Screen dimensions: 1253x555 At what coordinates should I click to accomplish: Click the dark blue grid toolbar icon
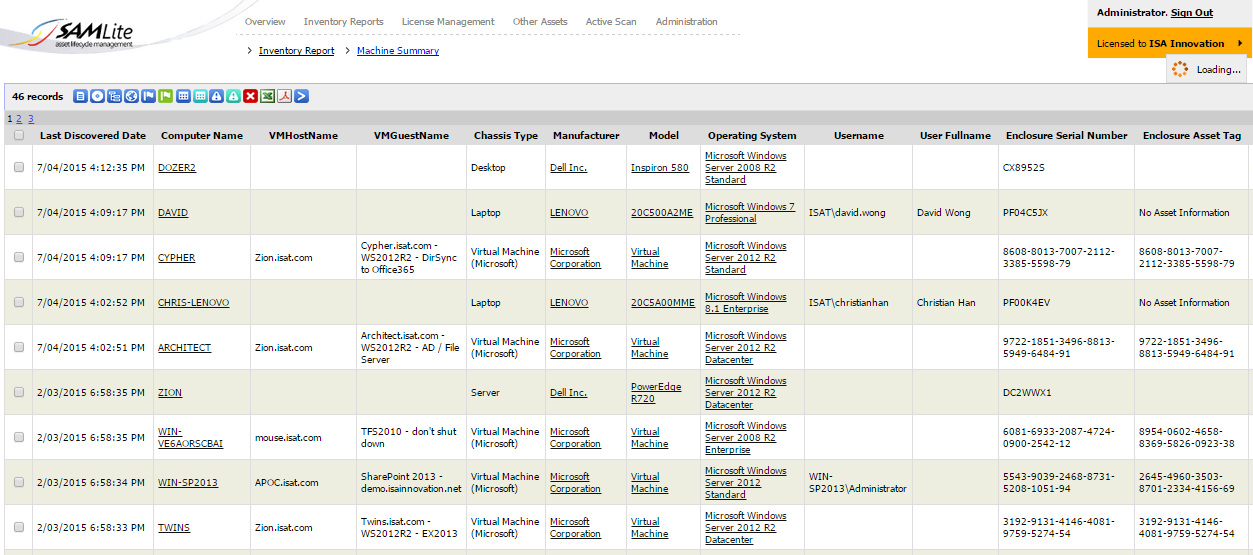(x=183, y=96)
